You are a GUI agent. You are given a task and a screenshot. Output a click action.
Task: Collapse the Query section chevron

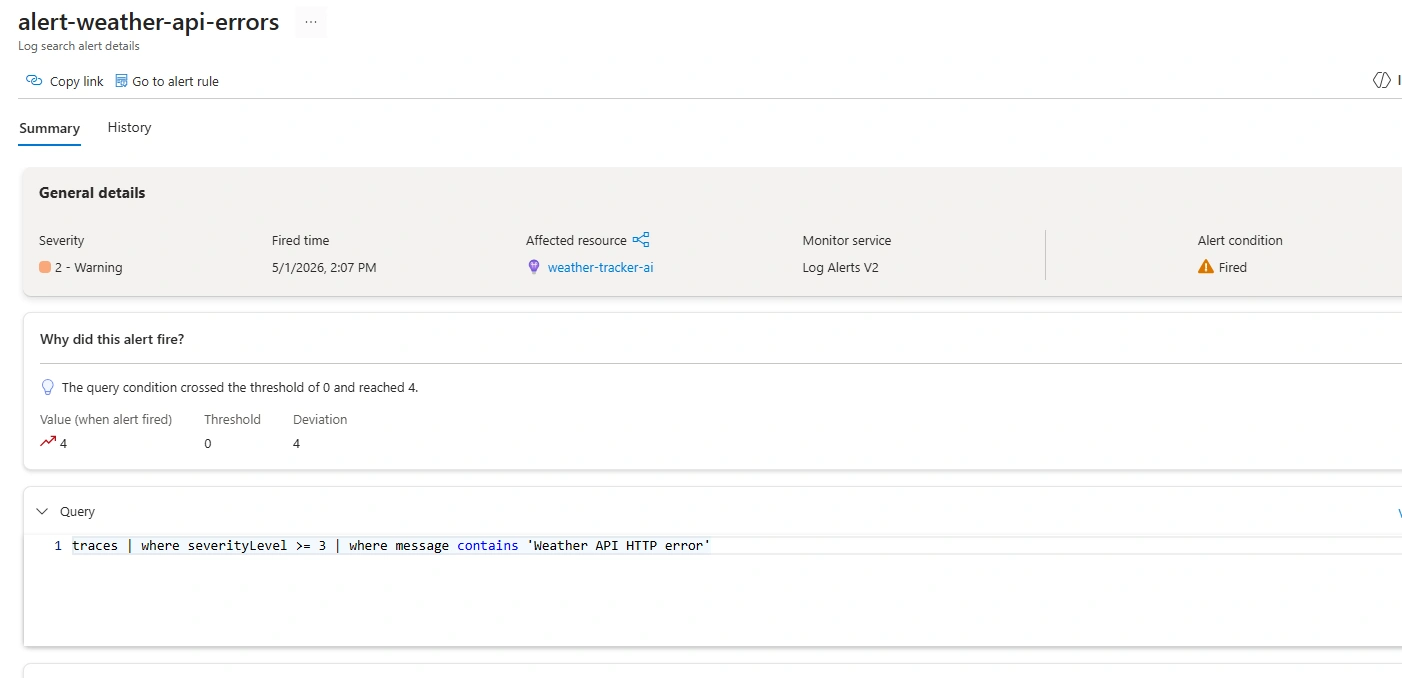point(42,511)
